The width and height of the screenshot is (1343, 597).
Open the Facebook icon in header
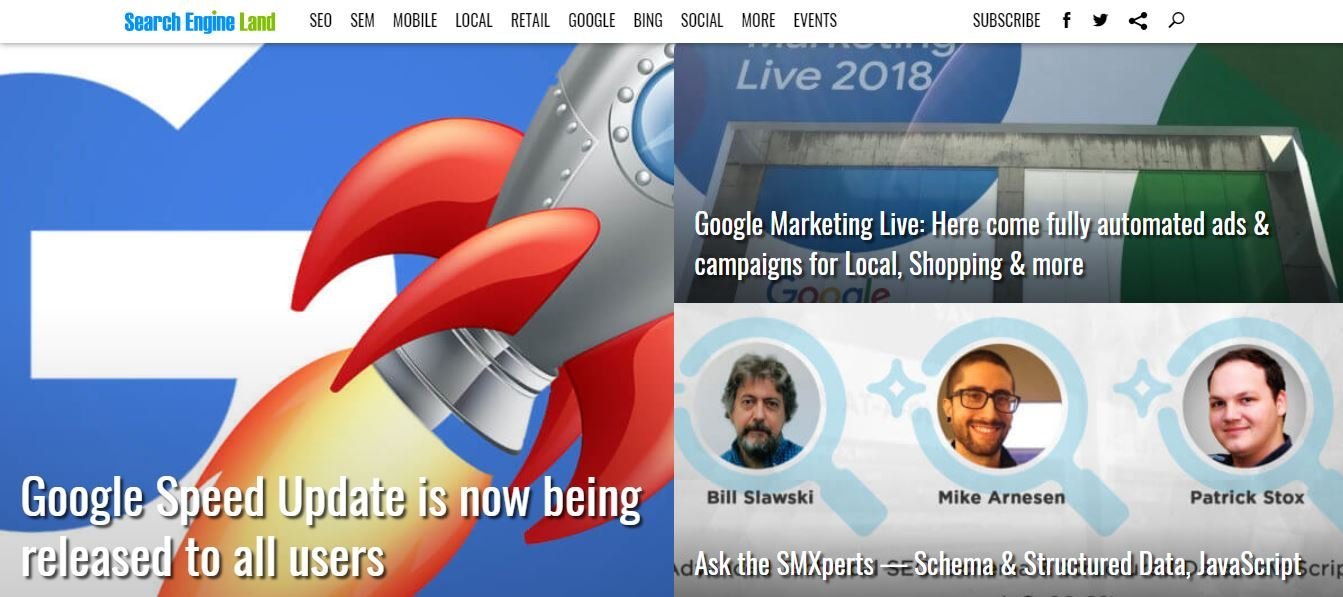[1067, 20]
